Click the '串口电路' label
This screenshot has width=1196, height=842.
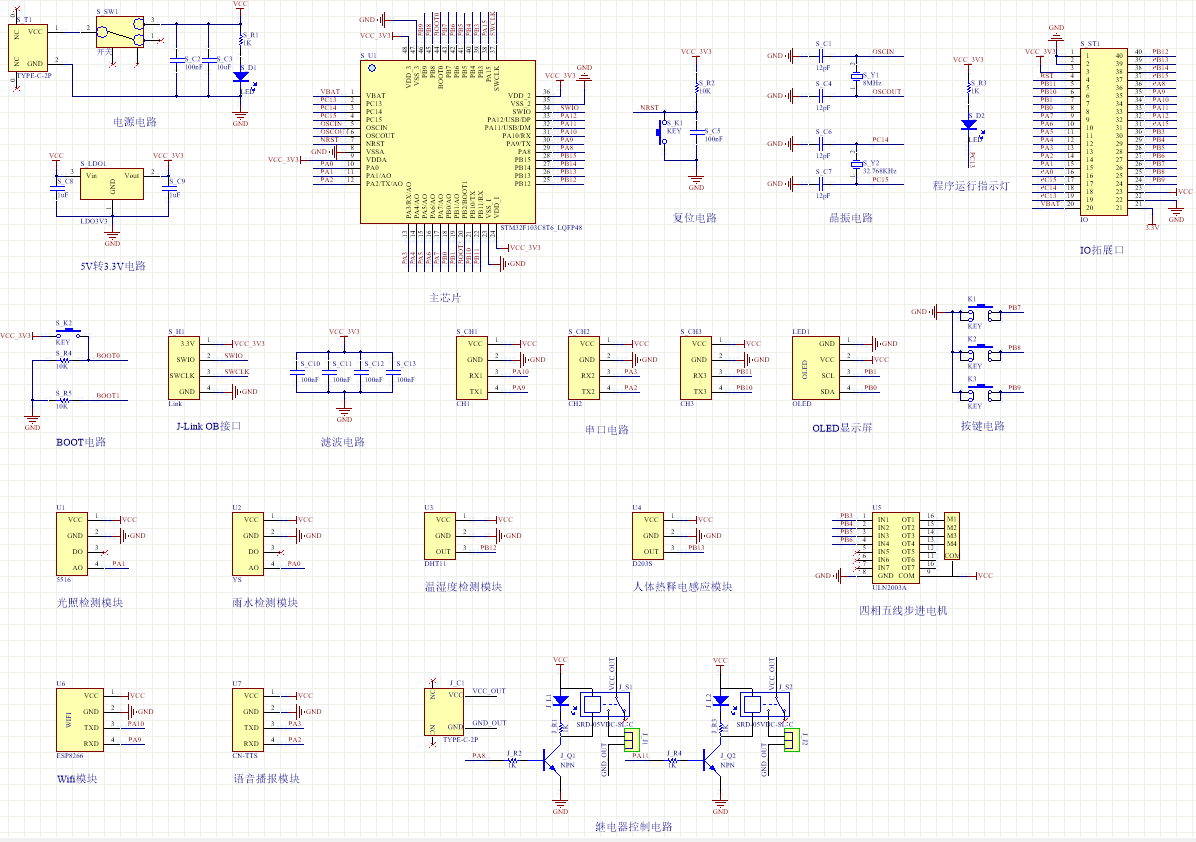tap(607, 430)
